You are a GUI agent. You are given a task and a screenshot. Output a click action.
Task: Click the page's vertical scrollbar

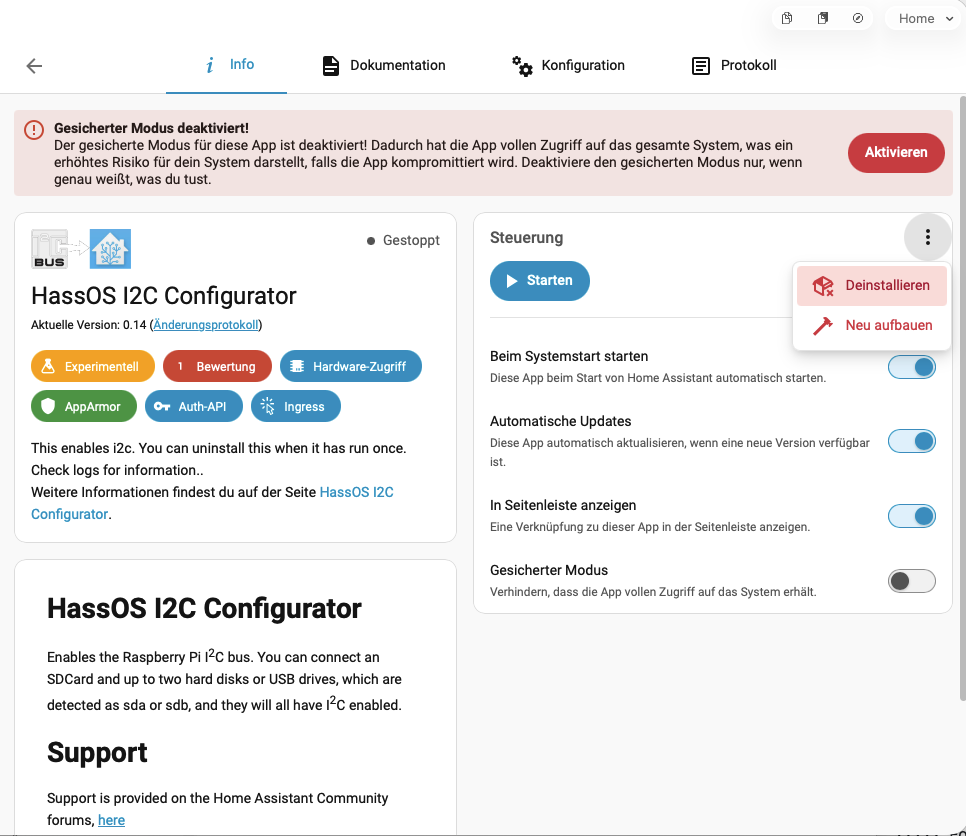pyautogui.click(x=962, y=398)
